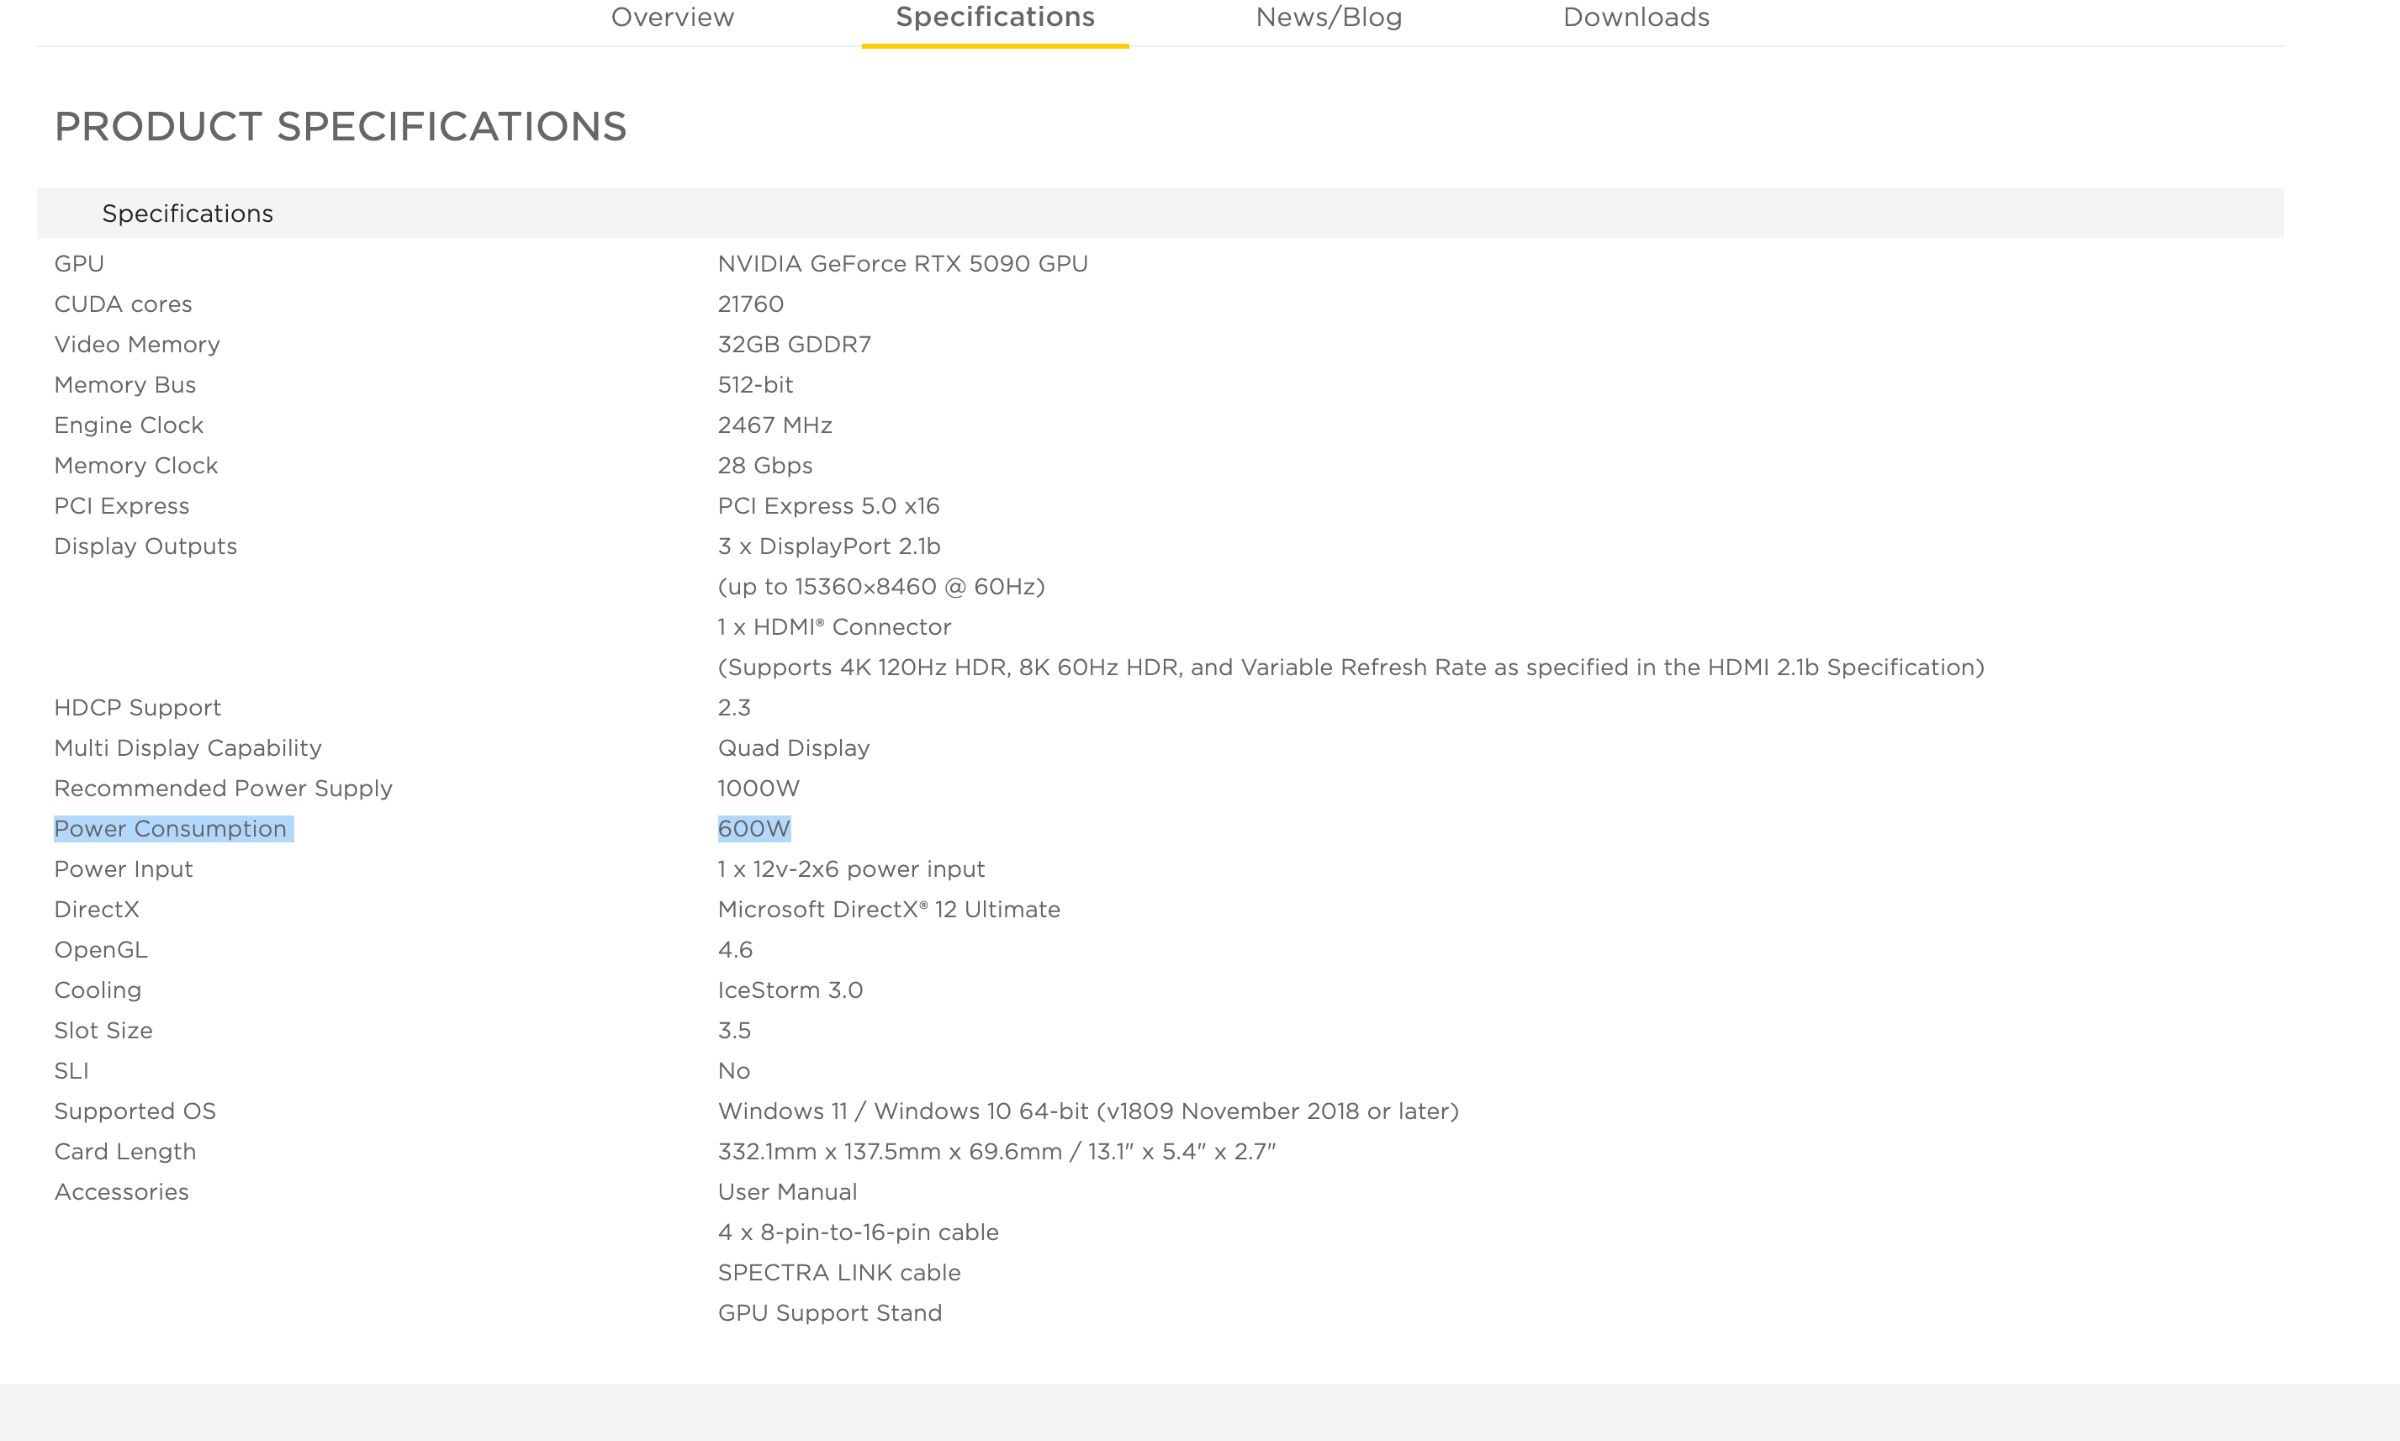The image size is (2400, 1441).
Task: Switch to the Overview tab
Action: (x=672, y=17)
